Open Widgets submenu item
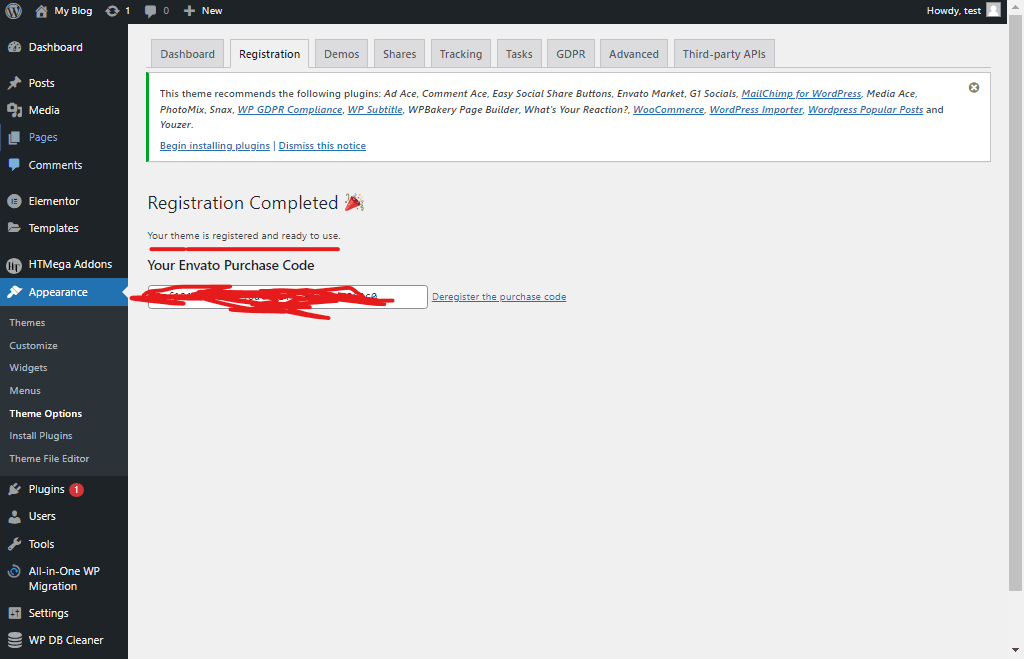 (28, 368)
